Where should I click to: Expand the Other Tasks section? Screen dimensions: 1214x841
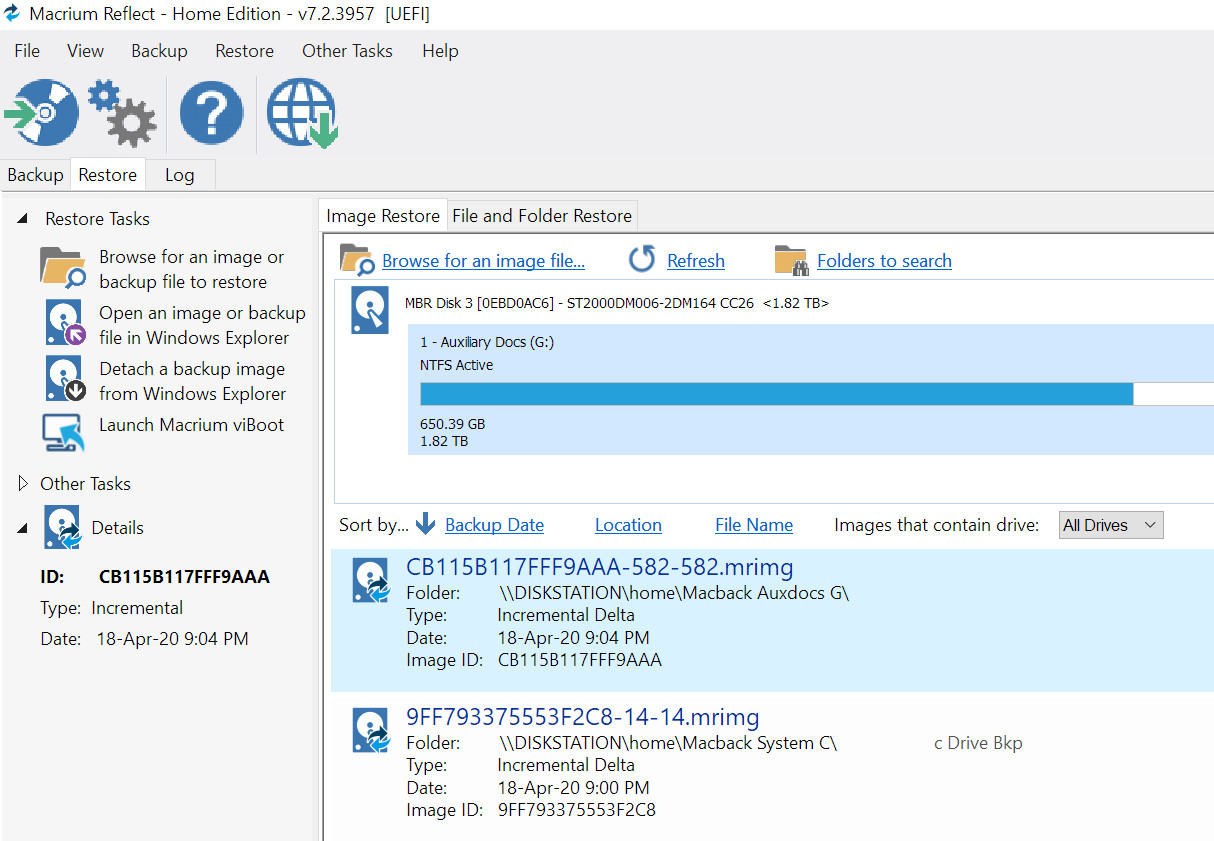tap(23, 484)
